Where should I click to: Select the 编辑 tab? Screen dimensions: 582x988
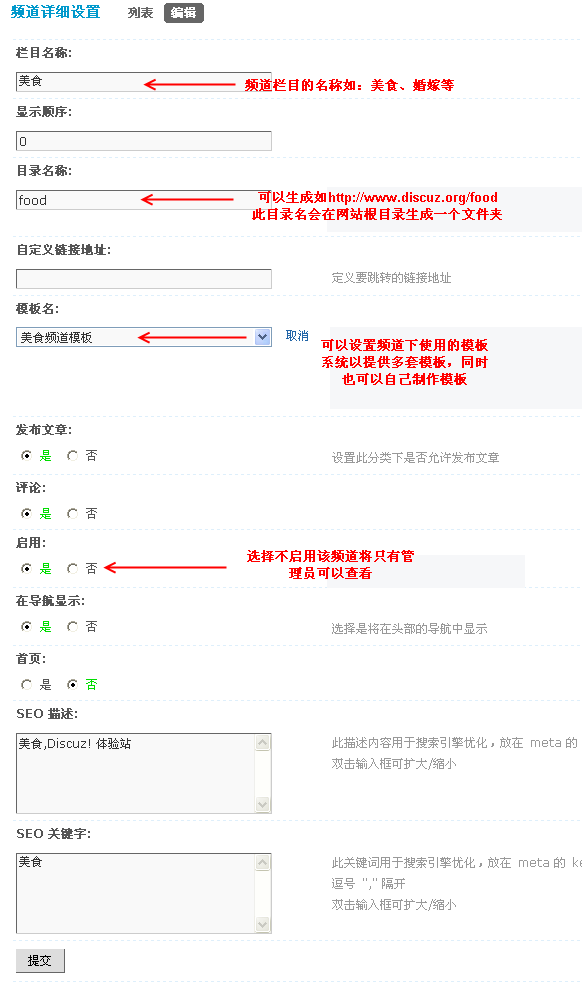(183, 13)
